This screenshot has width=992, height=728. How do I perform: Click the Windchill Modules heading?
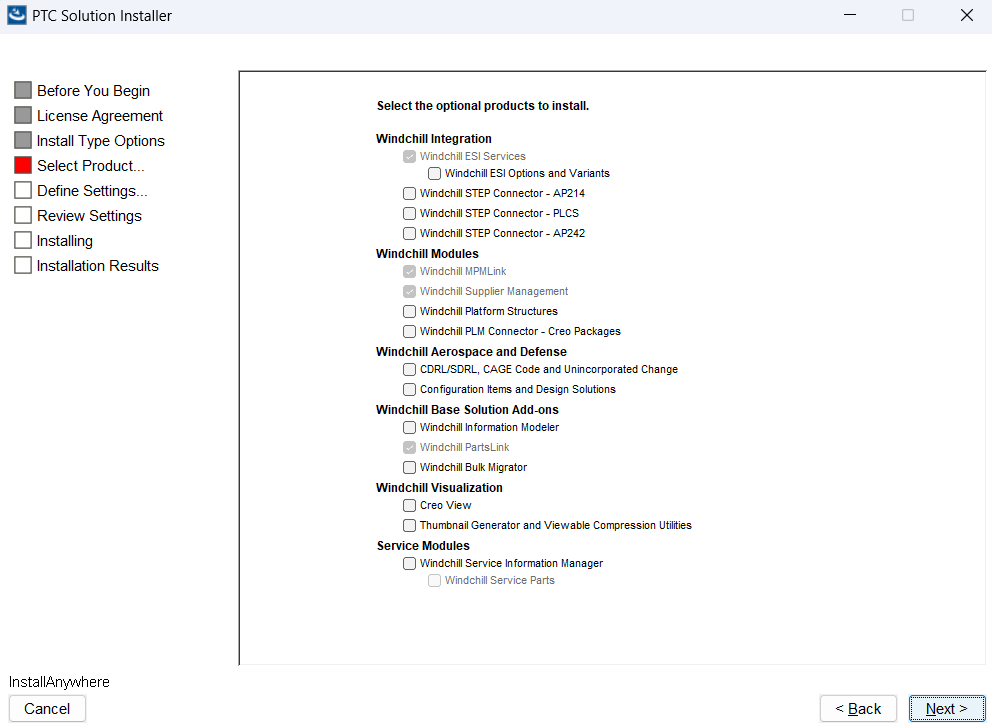(427, 254)
